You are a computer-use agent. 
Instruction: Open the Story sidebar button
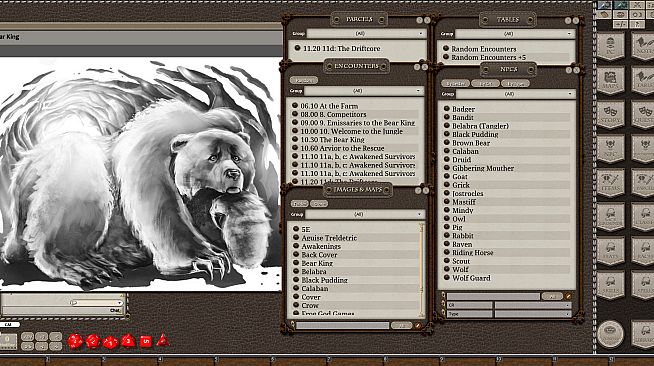611,114
